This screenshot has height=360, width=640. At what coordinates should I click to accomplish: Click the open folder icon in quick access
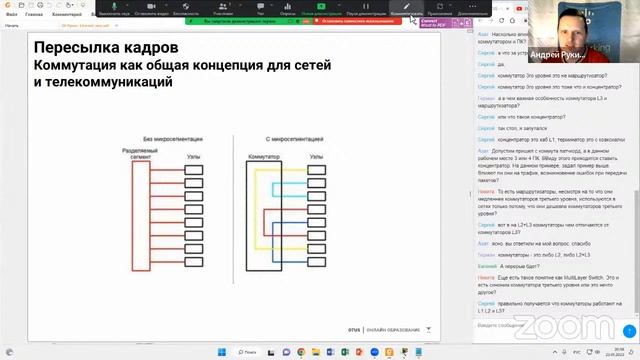click(21, 5)
